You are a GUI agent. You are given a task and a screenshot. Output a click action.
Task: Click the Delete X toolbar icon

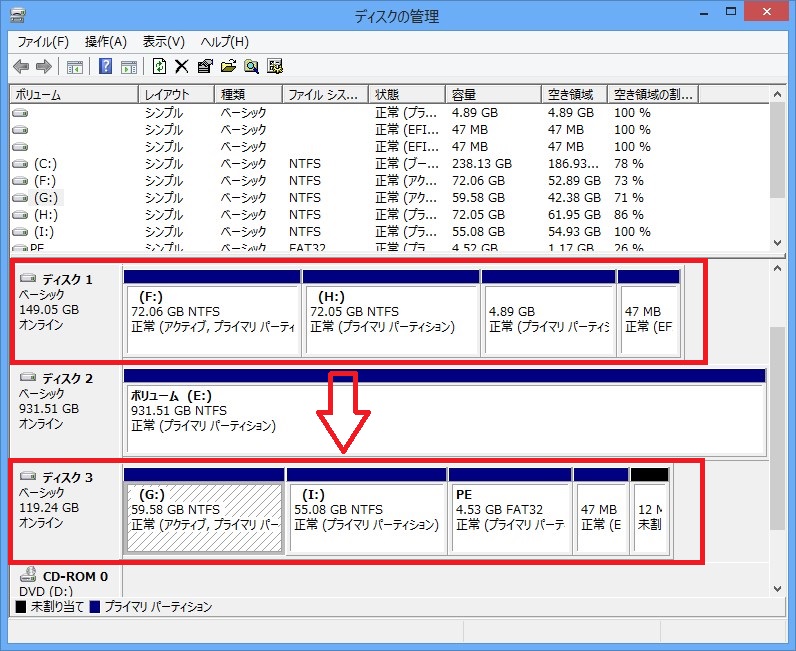182,67
